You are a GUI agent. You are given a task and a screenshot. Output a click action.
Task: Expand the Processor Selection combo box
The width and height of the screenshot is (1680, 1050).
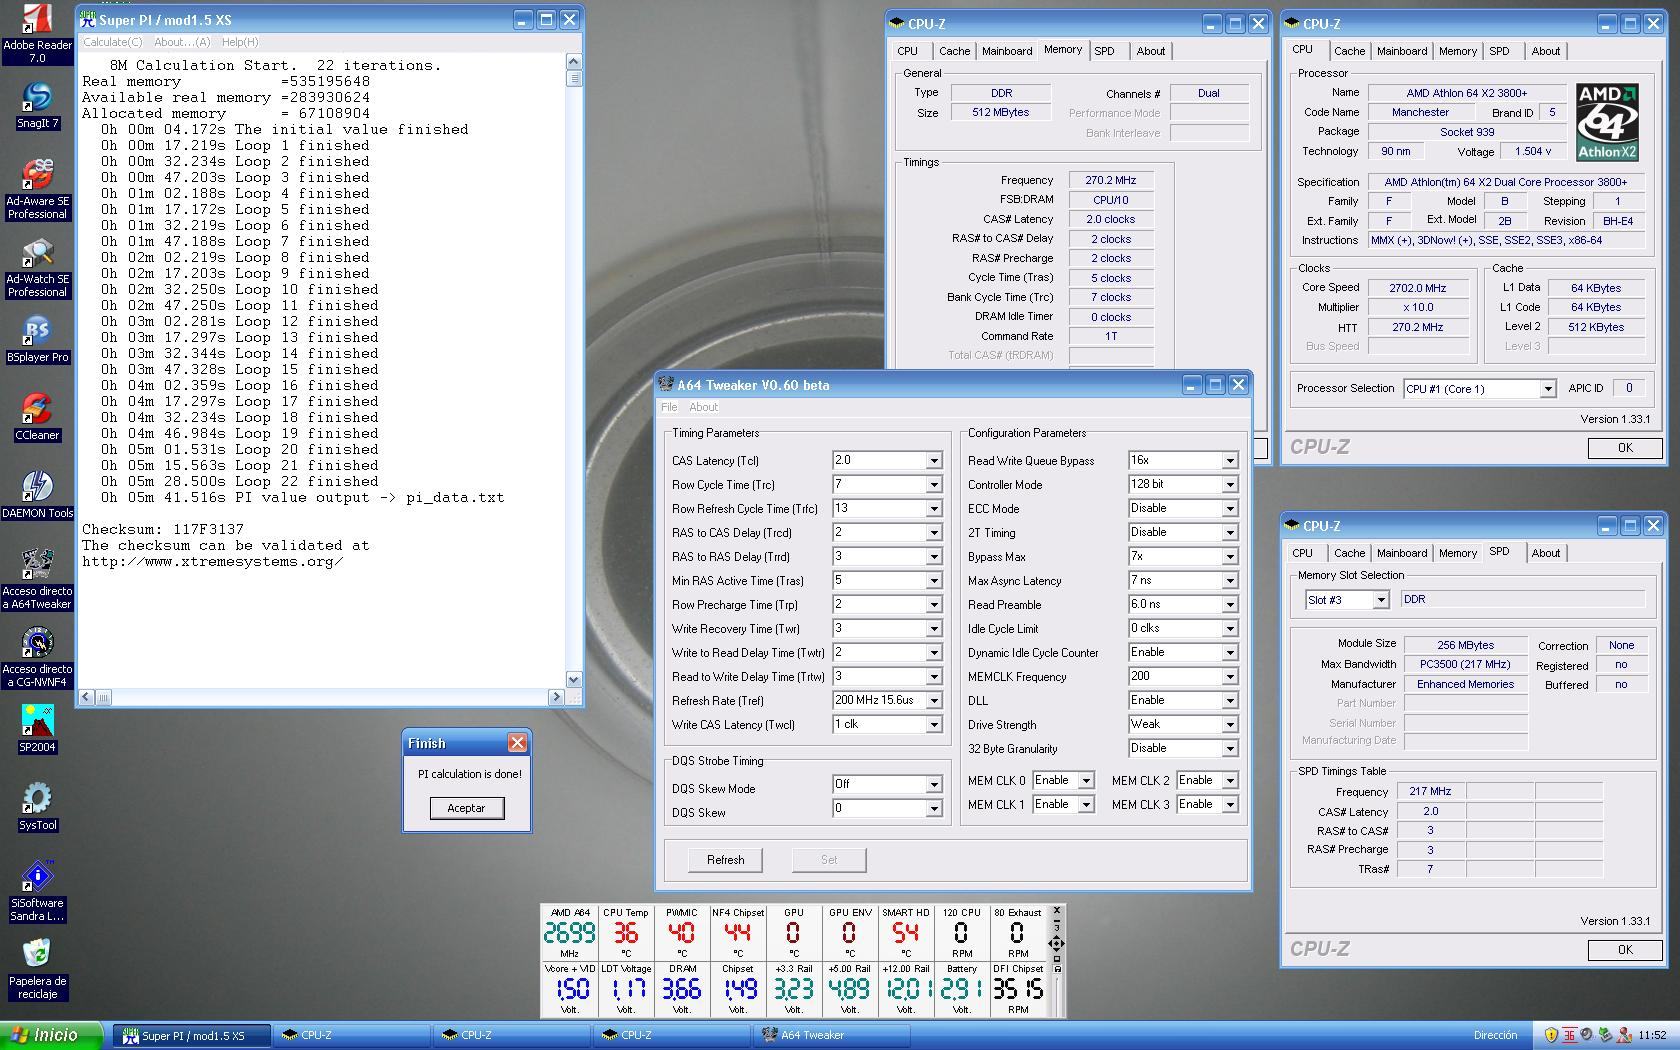click(x=1547, y=389)
